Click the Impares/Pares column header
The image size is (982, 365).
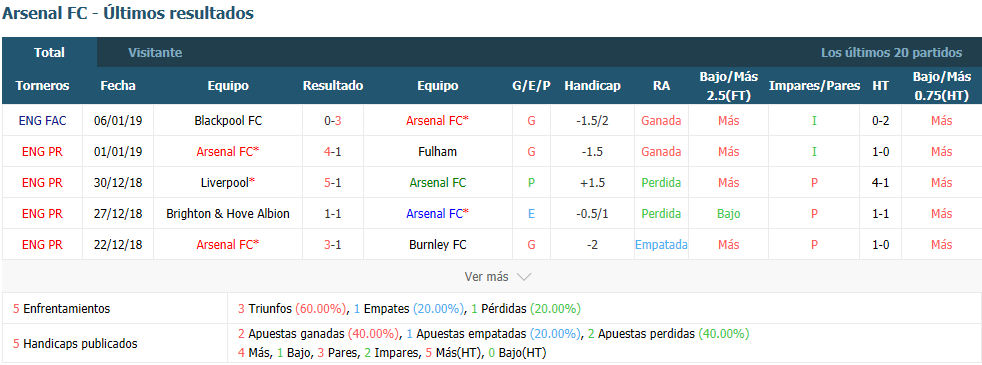click(x=814, y=86)
